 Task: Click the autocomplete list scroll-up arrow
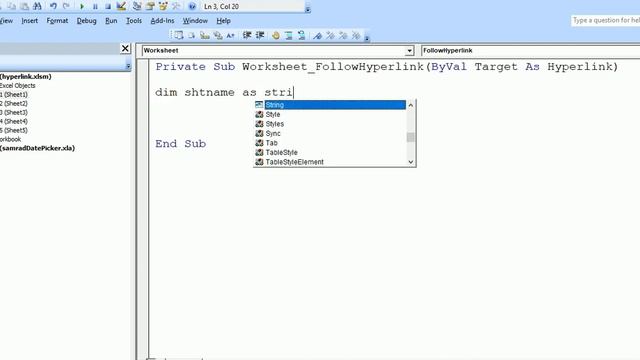(x=411, y=105)
